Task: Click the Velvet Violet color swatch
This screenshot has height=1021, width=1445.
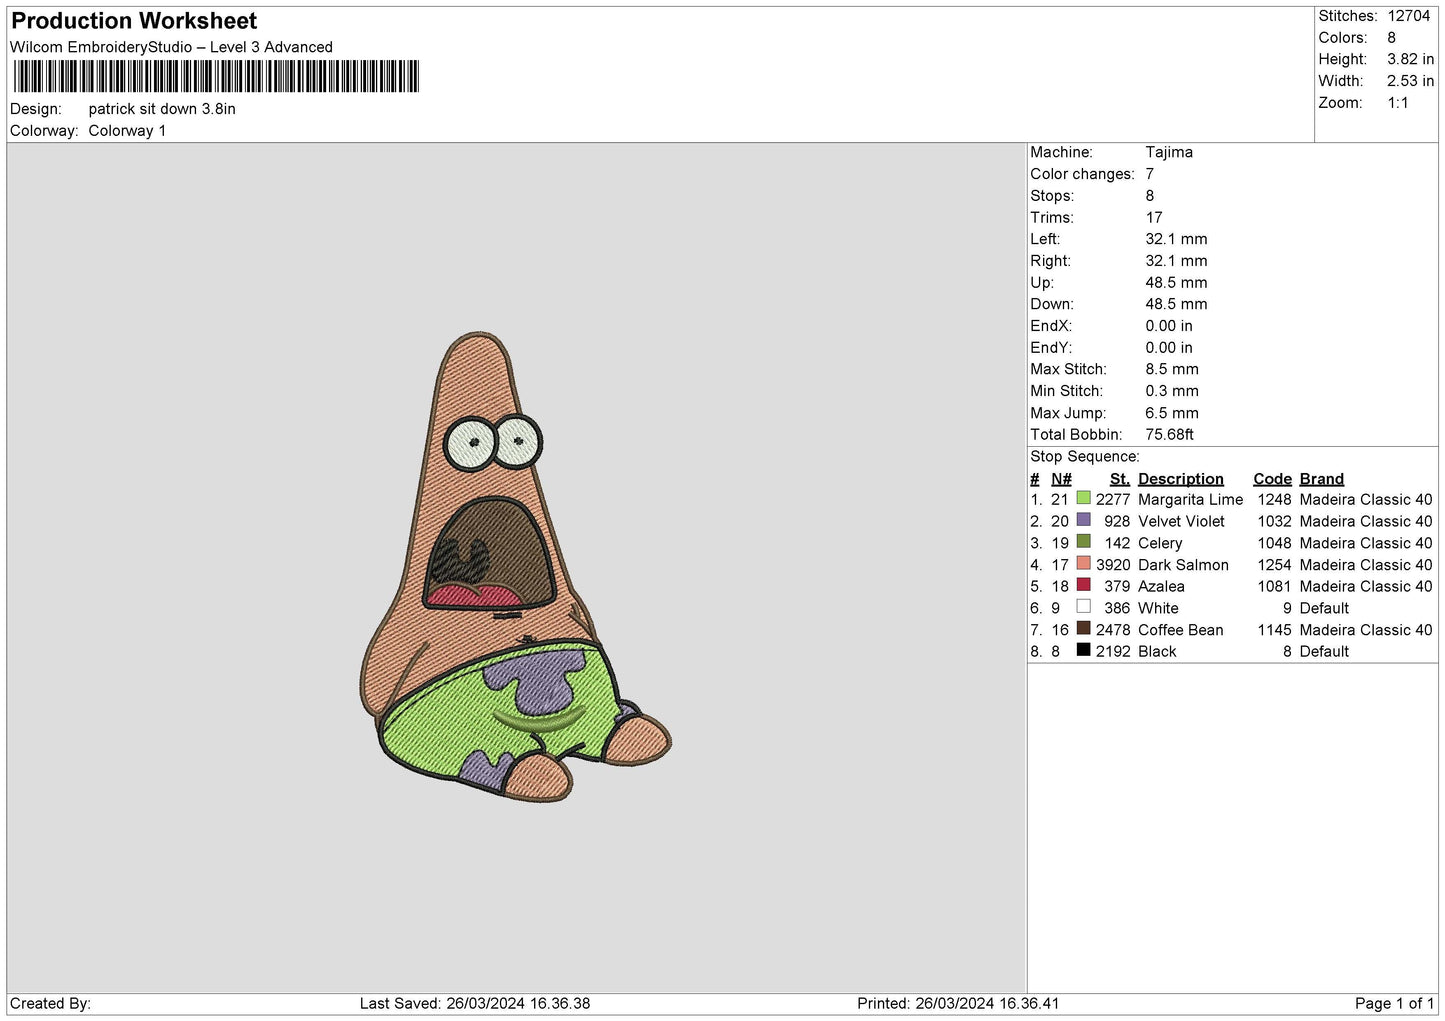Action: point(1083,520)
